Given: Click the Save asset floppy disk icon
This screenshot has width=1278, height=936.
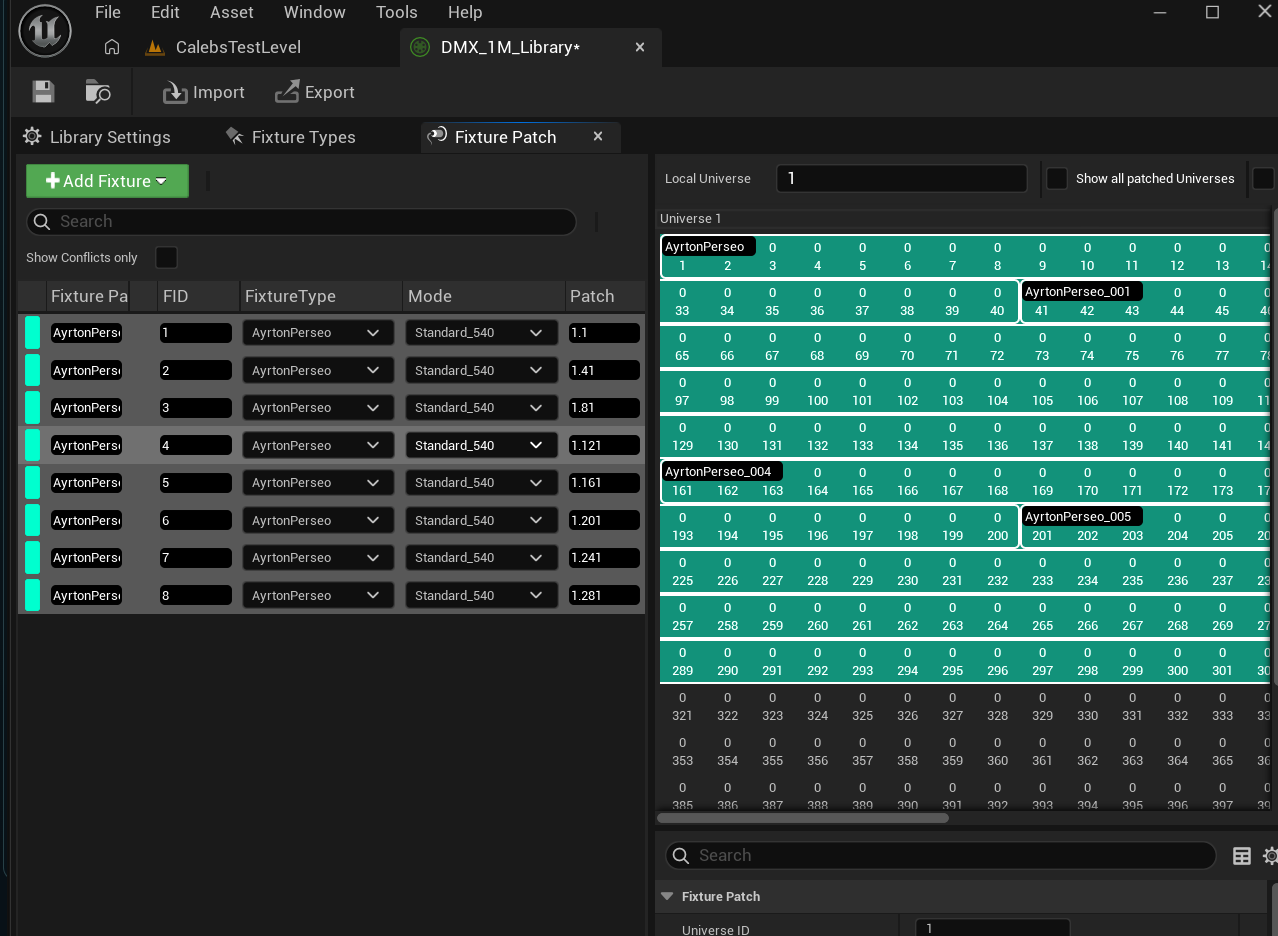Looking at the screenshot, I should tap(43, 92).
